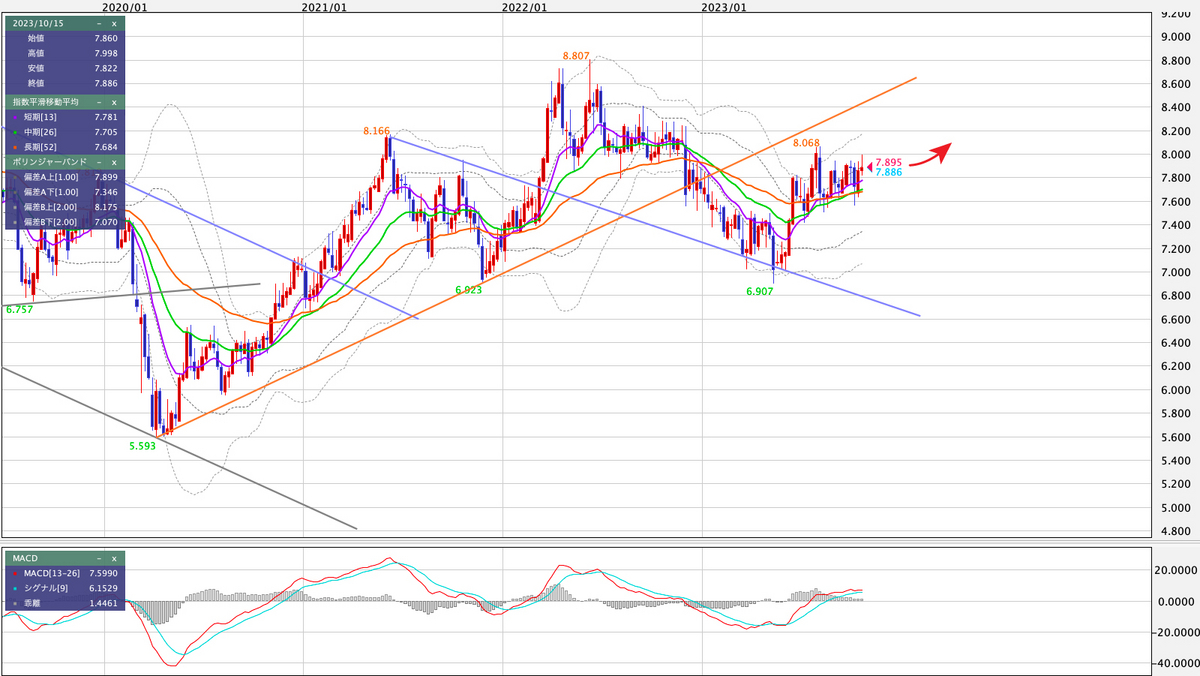1200x676 pixels.
Task: Minimize the 指数平滑移動平均 panel
Action: coord(100,102)
